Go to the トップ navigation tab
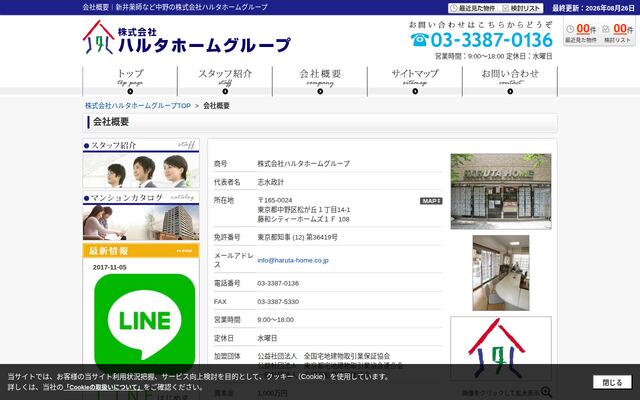Viewport: 640px width, 400px height. pos(130,80)
